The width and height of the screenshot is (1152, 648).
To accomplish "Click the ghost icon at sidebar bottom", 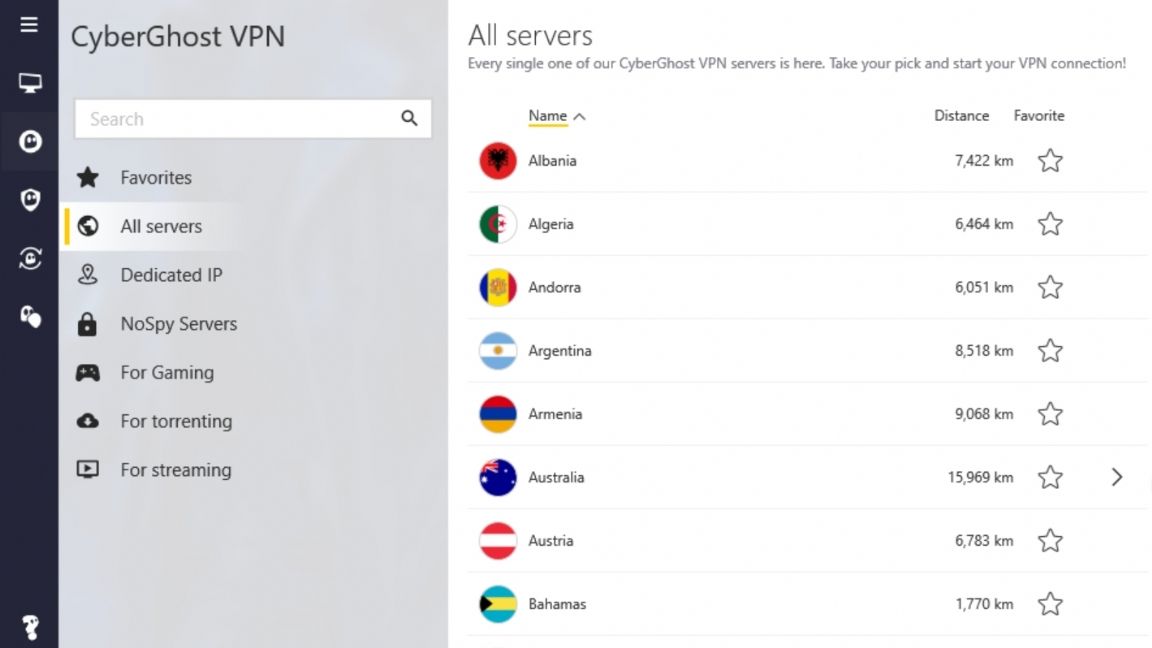I will pos(29,627).
